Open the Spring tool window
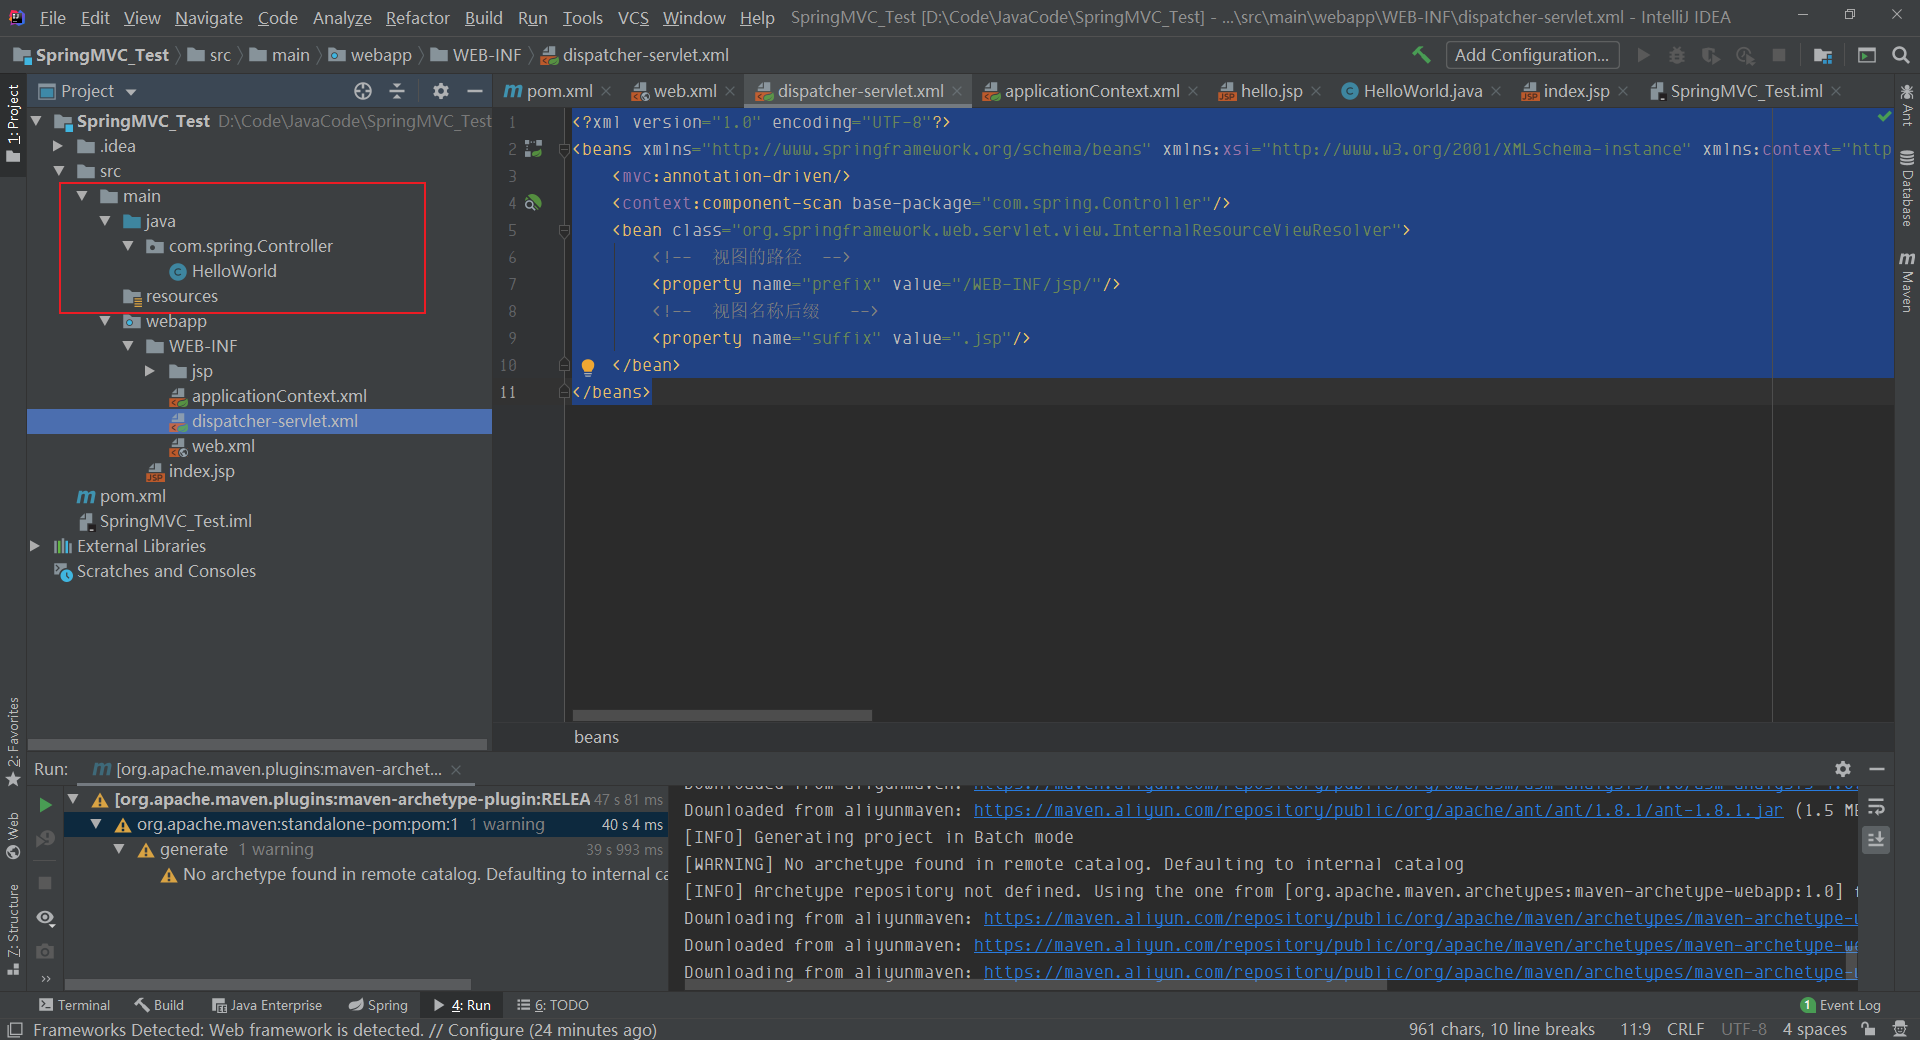1920x1040 pixels. point(378,1005)
